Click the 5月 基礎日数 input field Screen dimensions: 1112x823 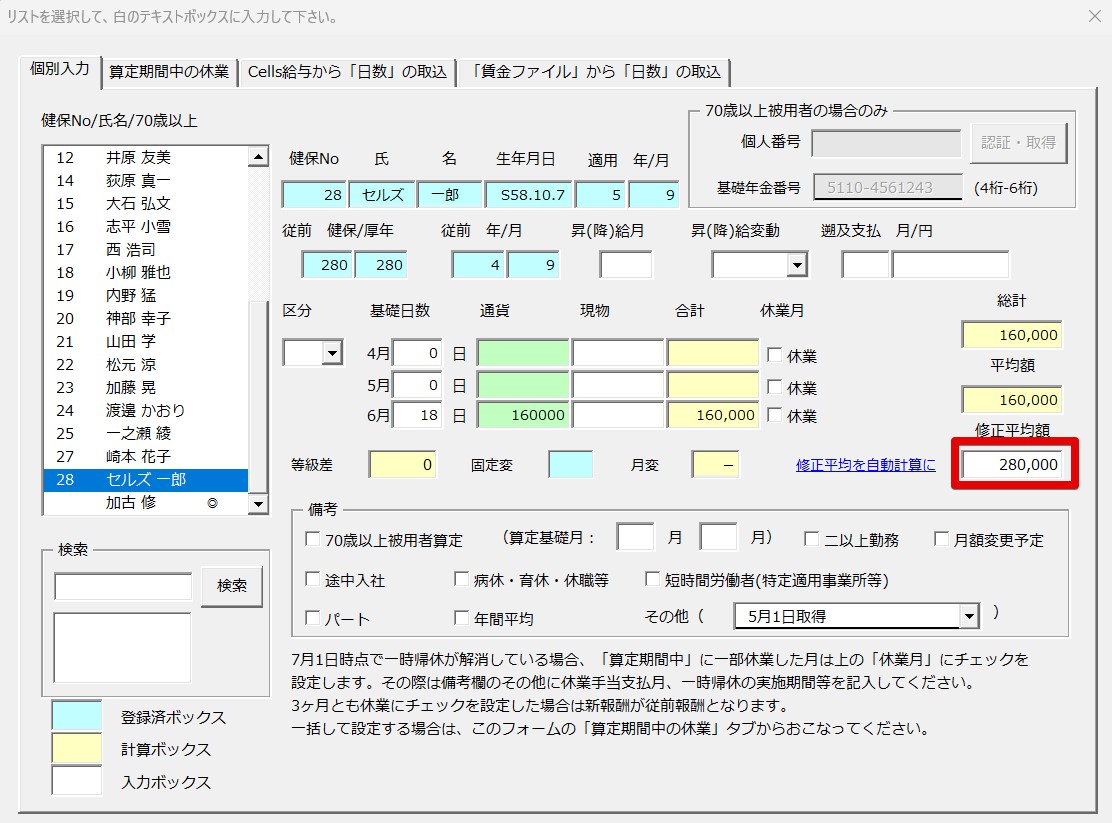pos(417,385)
